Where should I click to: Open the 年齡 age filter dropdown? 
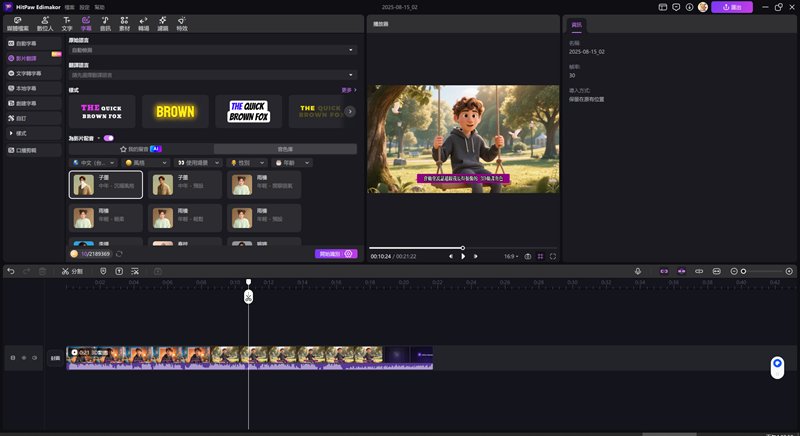292,163
